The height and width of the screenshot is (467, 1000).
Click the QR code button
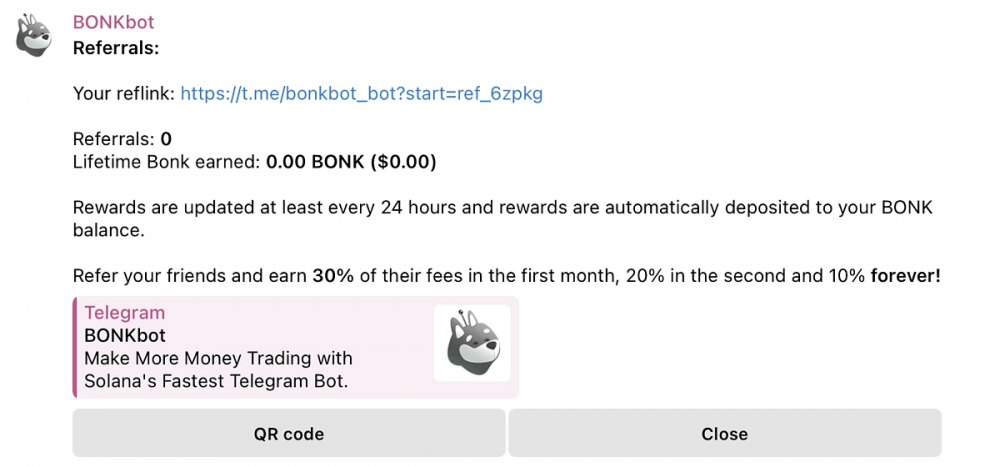pos(289,434)
